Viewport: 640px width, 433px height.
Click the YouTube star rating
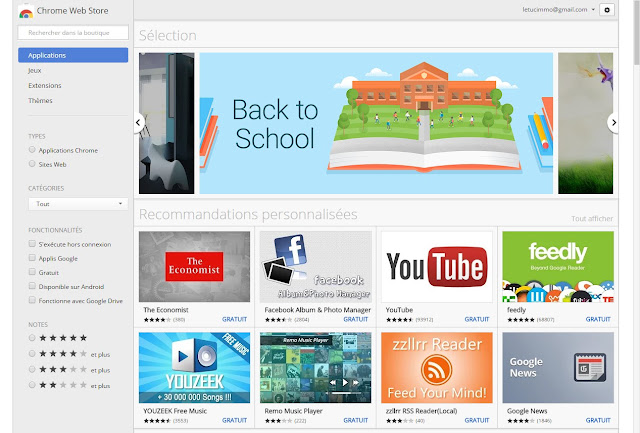(400, 320)
